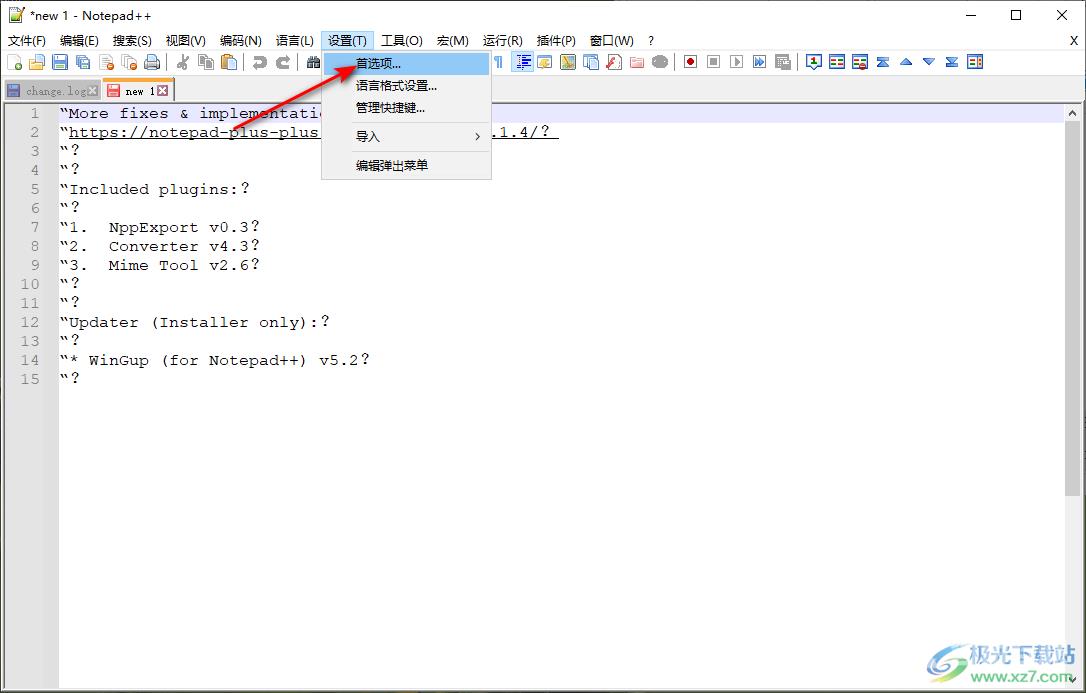Click the Save All toolbar icon

pyautogui.click(x=83, y=62)
